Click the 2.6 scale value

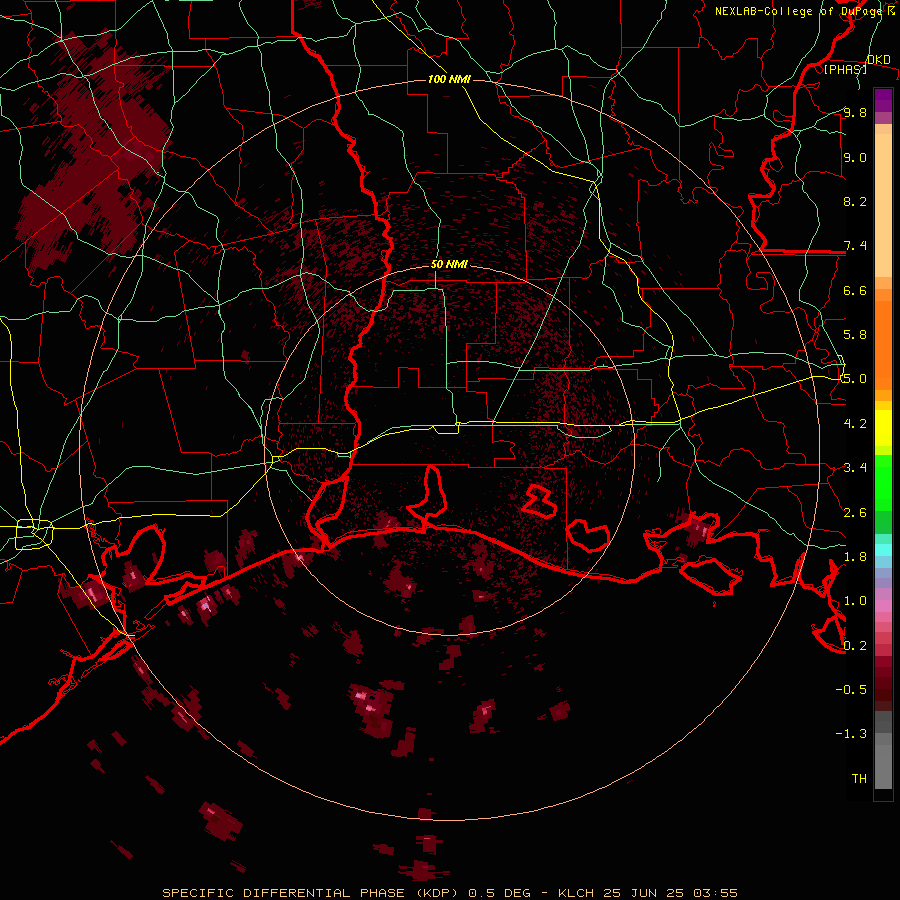click(855, 513)
